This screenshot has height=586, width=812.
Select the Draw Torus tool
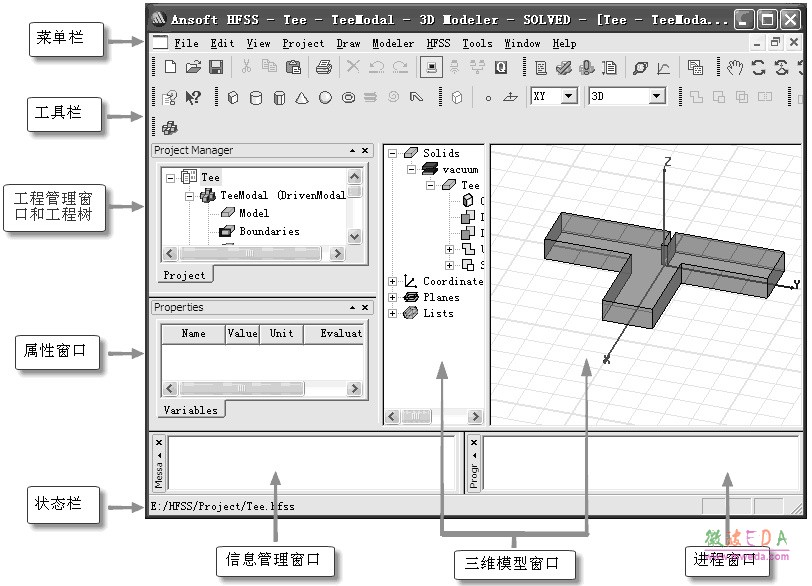point(349,97)
